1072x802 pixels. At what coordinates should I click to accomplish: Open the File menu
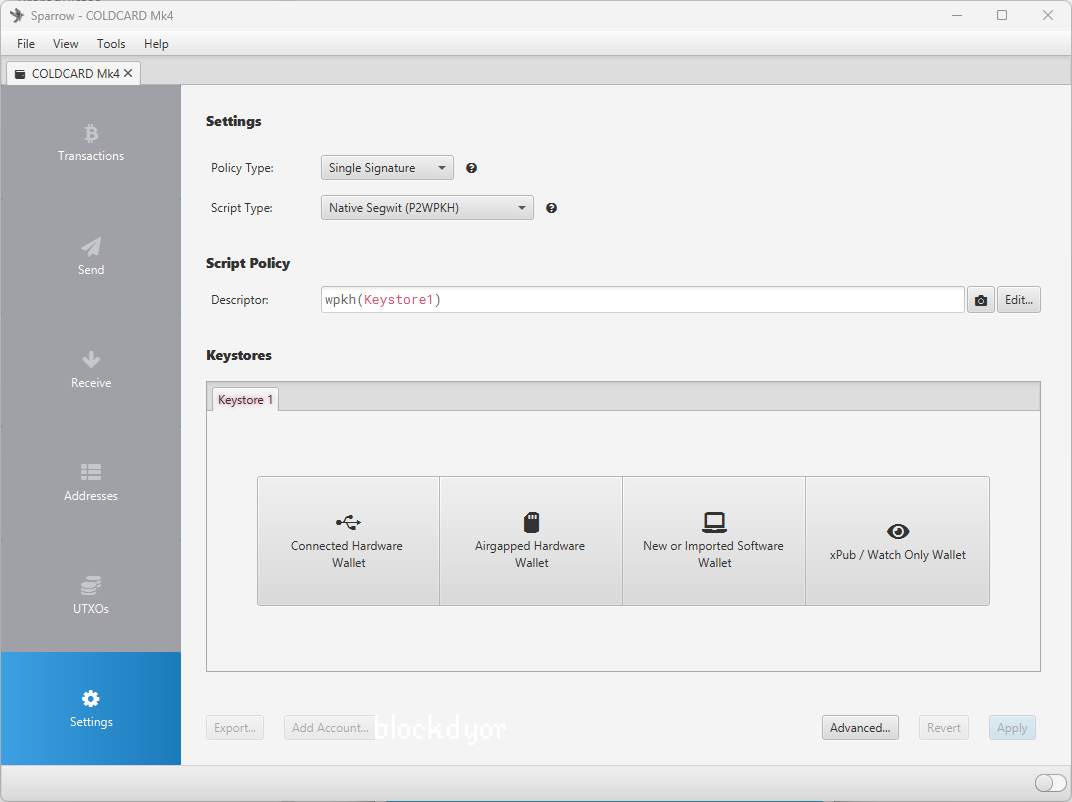point(26,44)
